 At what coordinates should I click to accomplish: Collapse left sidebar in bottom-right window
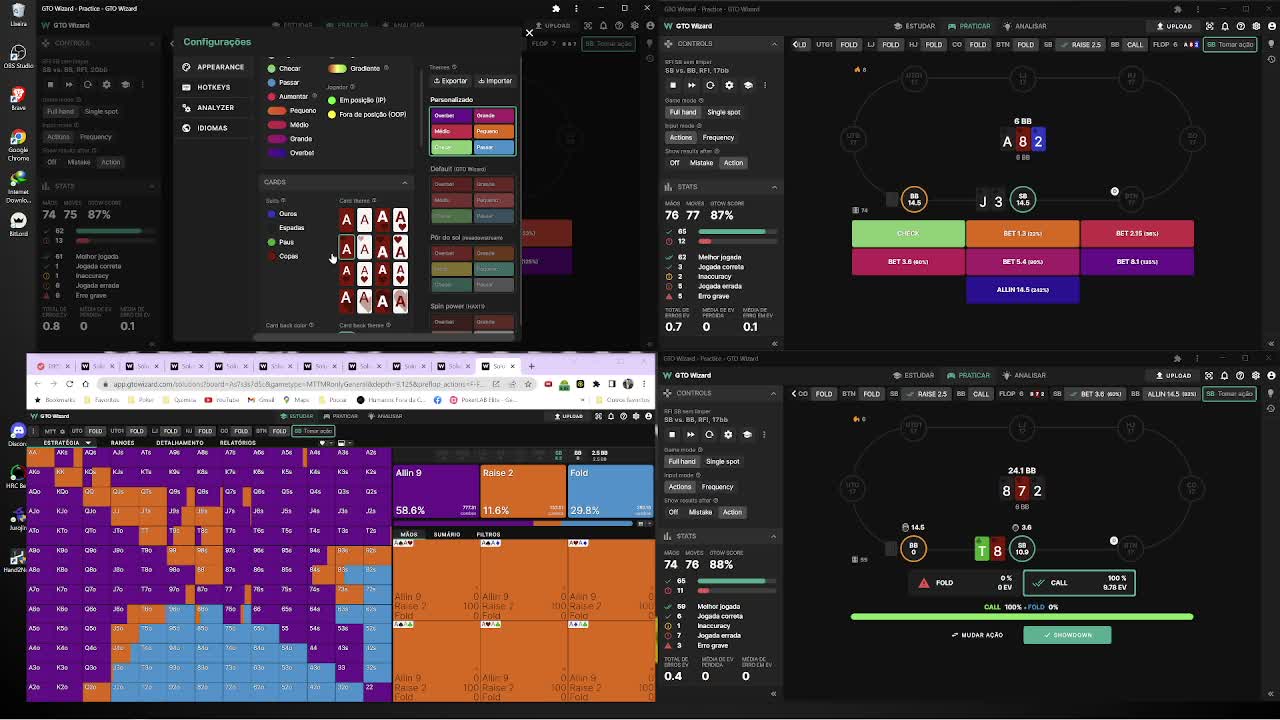coord(773,693)
